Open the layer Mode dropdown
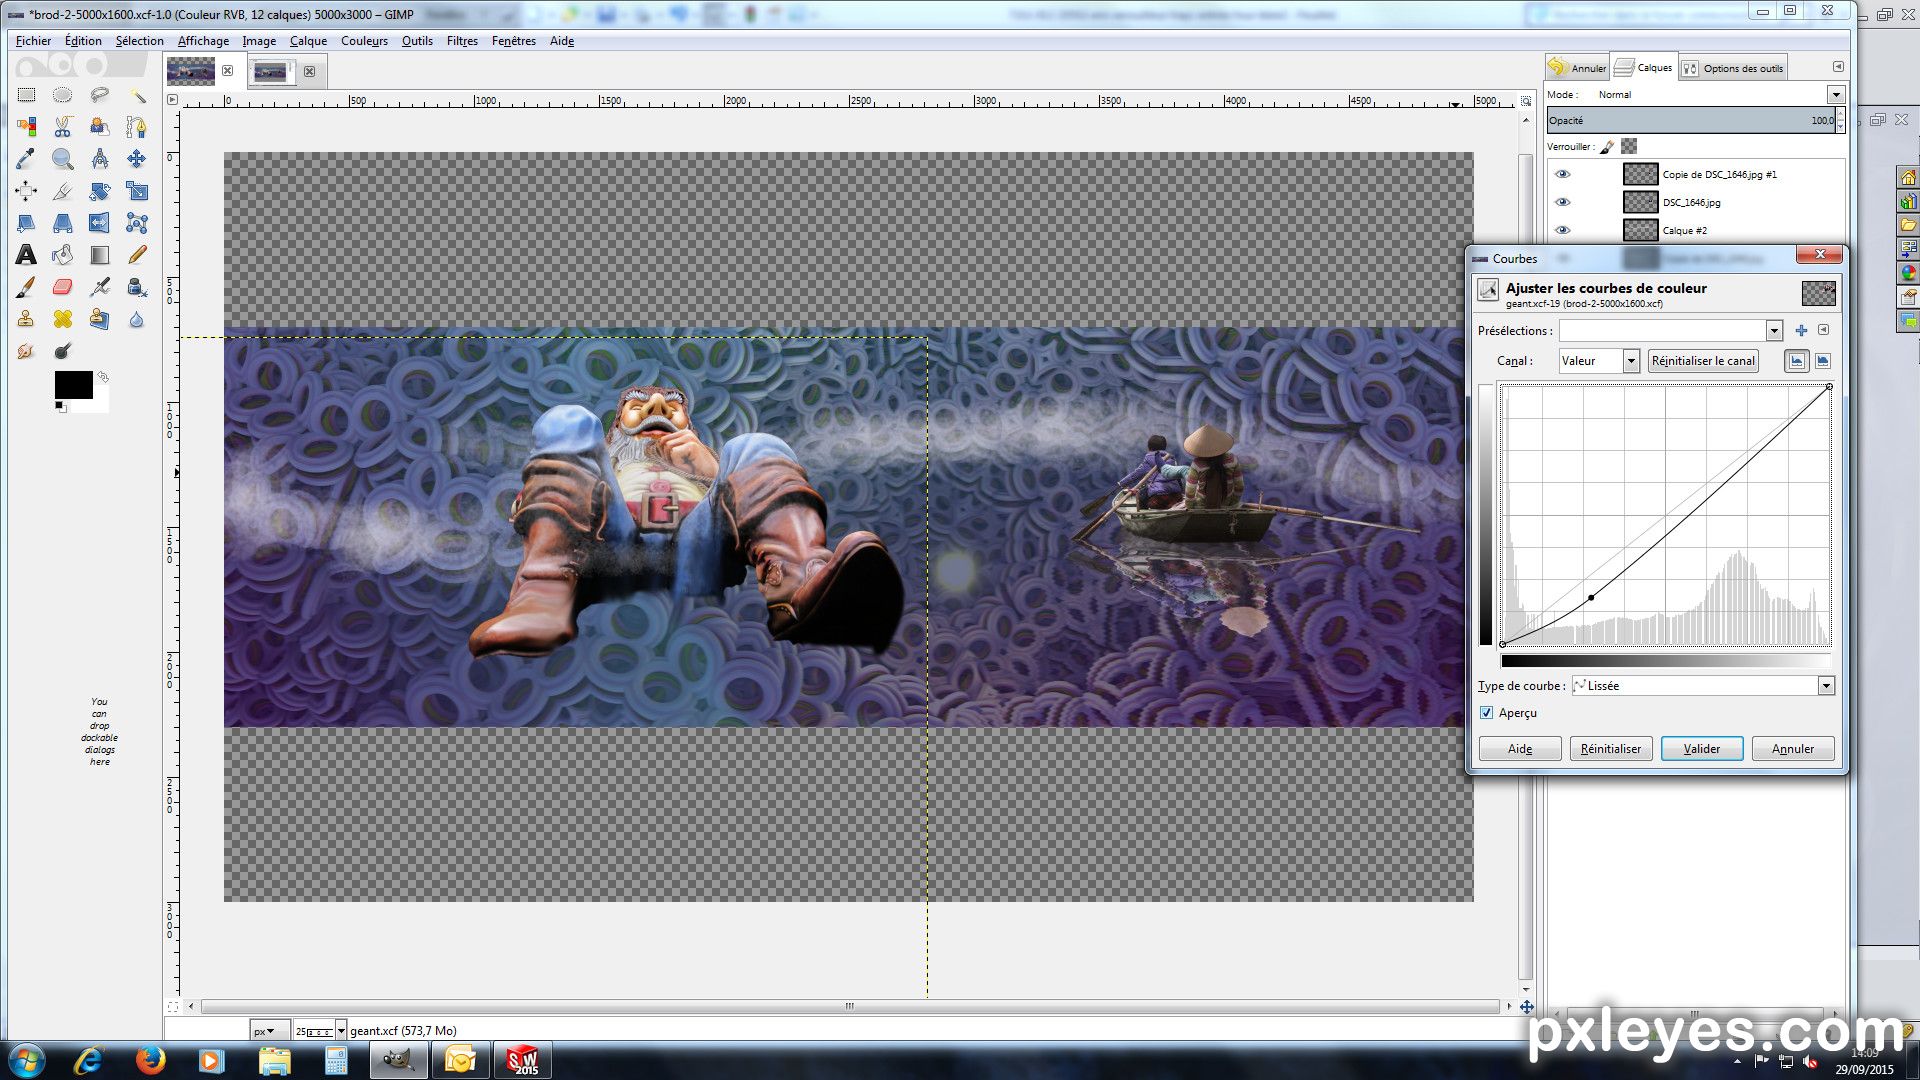This screenshot has height=1080, width=1920. pyautogui.click(x=1836, y=94)
